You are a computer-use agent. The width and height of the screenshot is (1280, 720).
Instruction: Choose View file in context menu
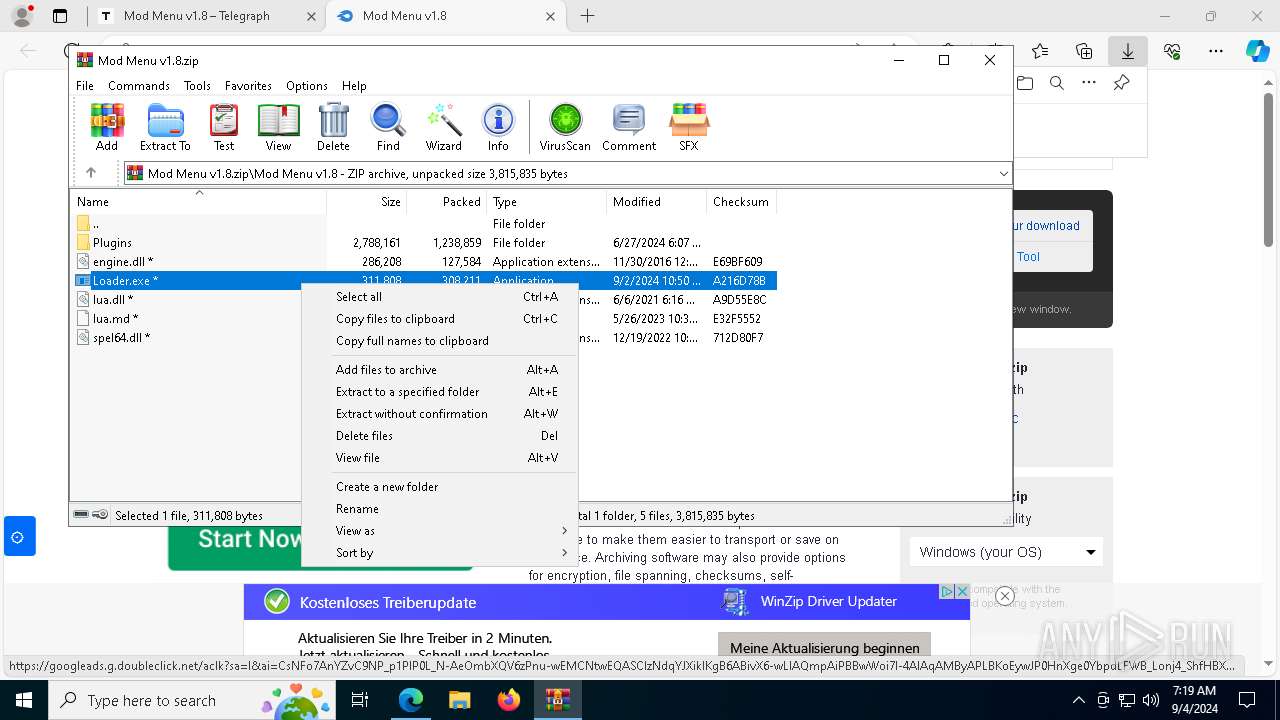point(440,458)
